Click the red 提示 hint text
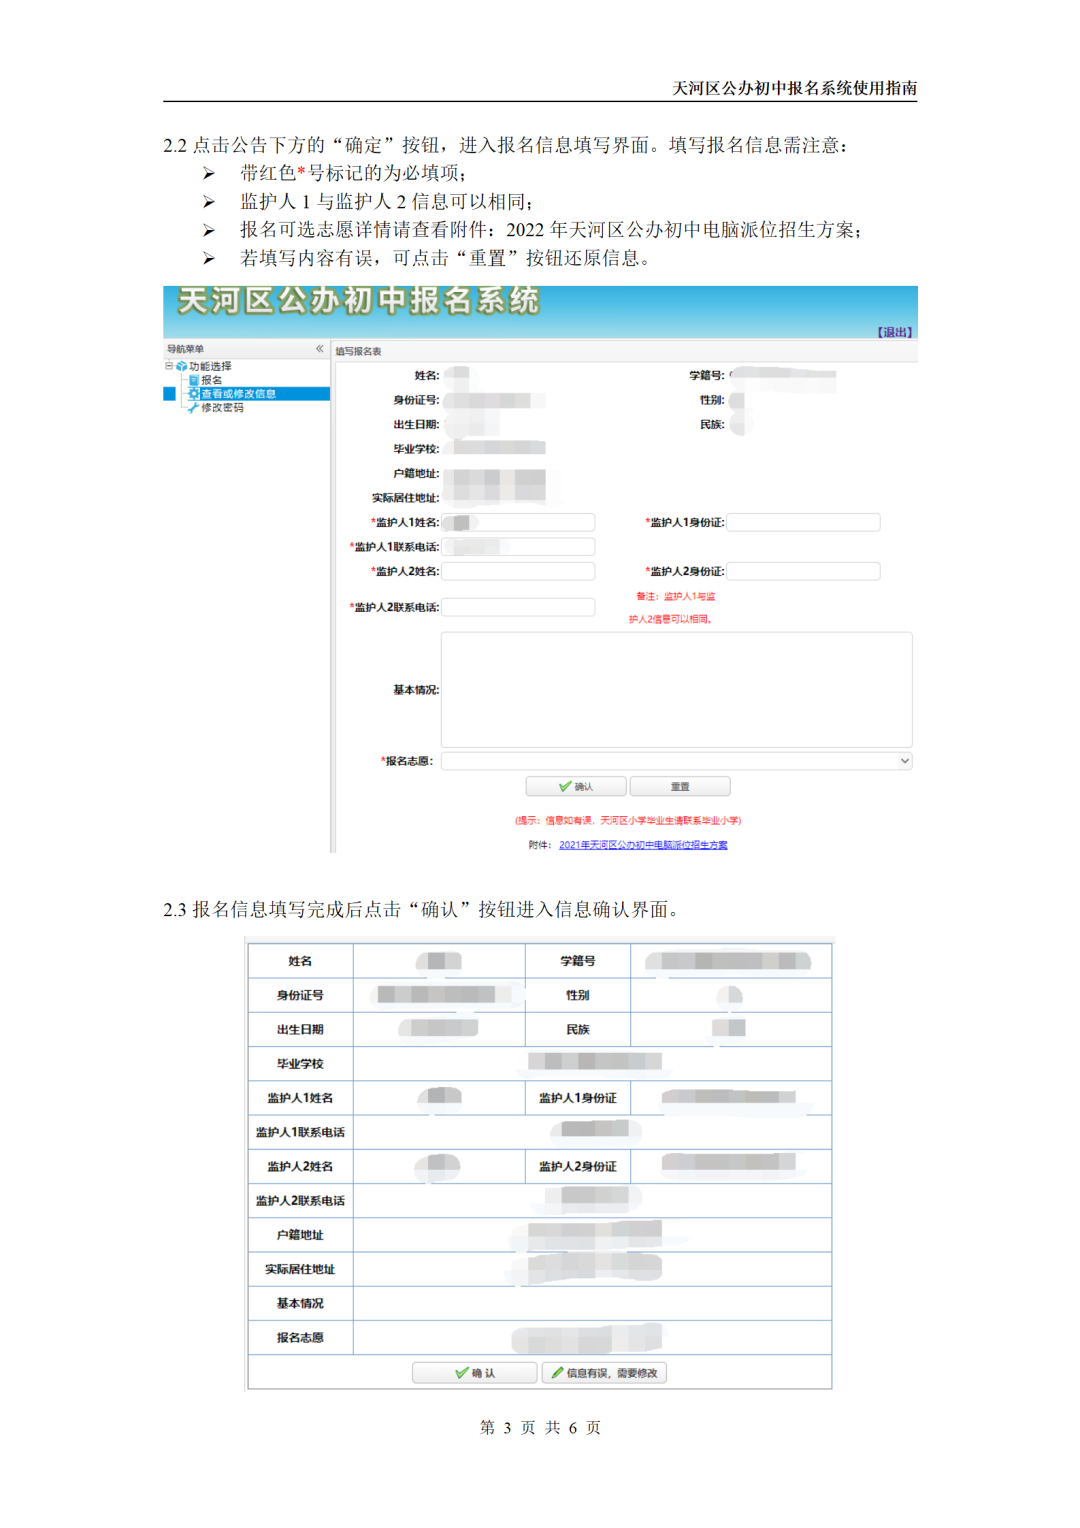Screen dimensions: 1080x1528 coord(628,821)
